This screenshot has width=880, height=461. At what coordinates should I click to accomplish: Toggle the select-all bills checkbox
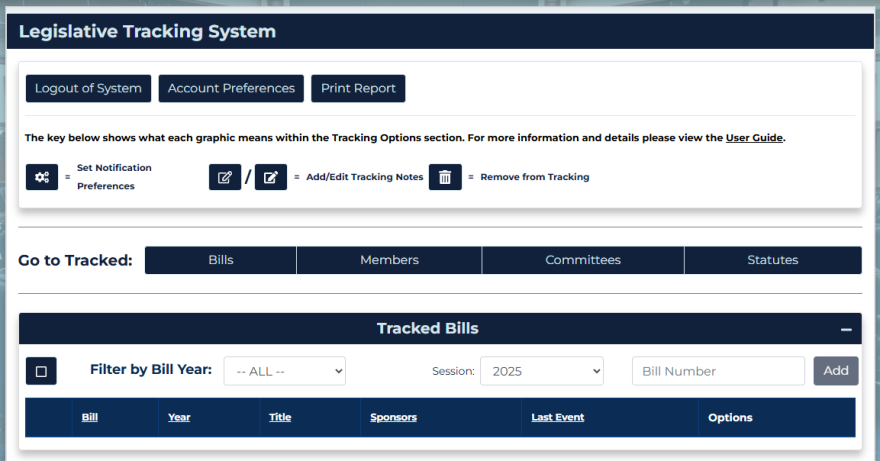click(41, 371)
